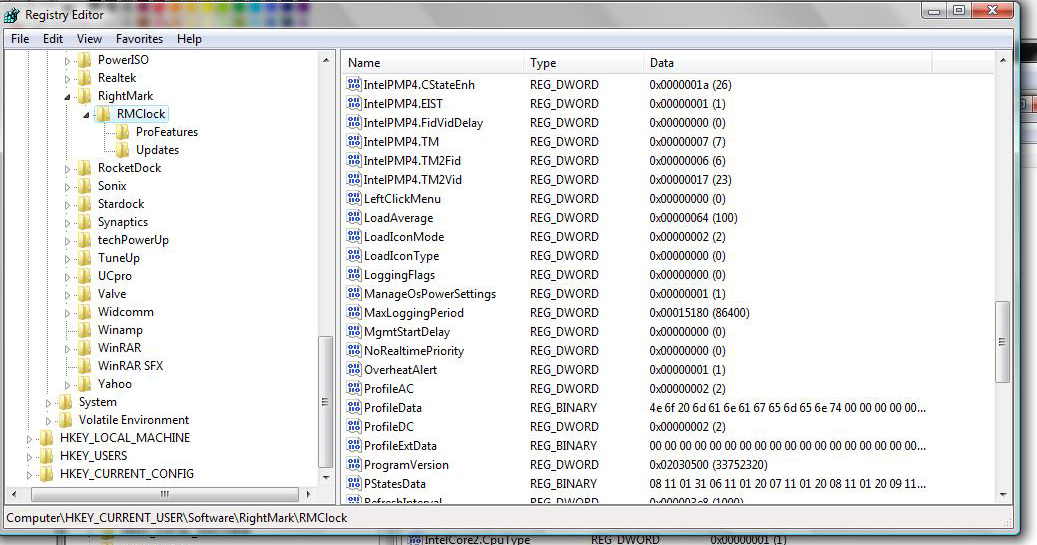Sort values by the Data column header
This screenshot has width=1037, height=545.
coord(787,63)
